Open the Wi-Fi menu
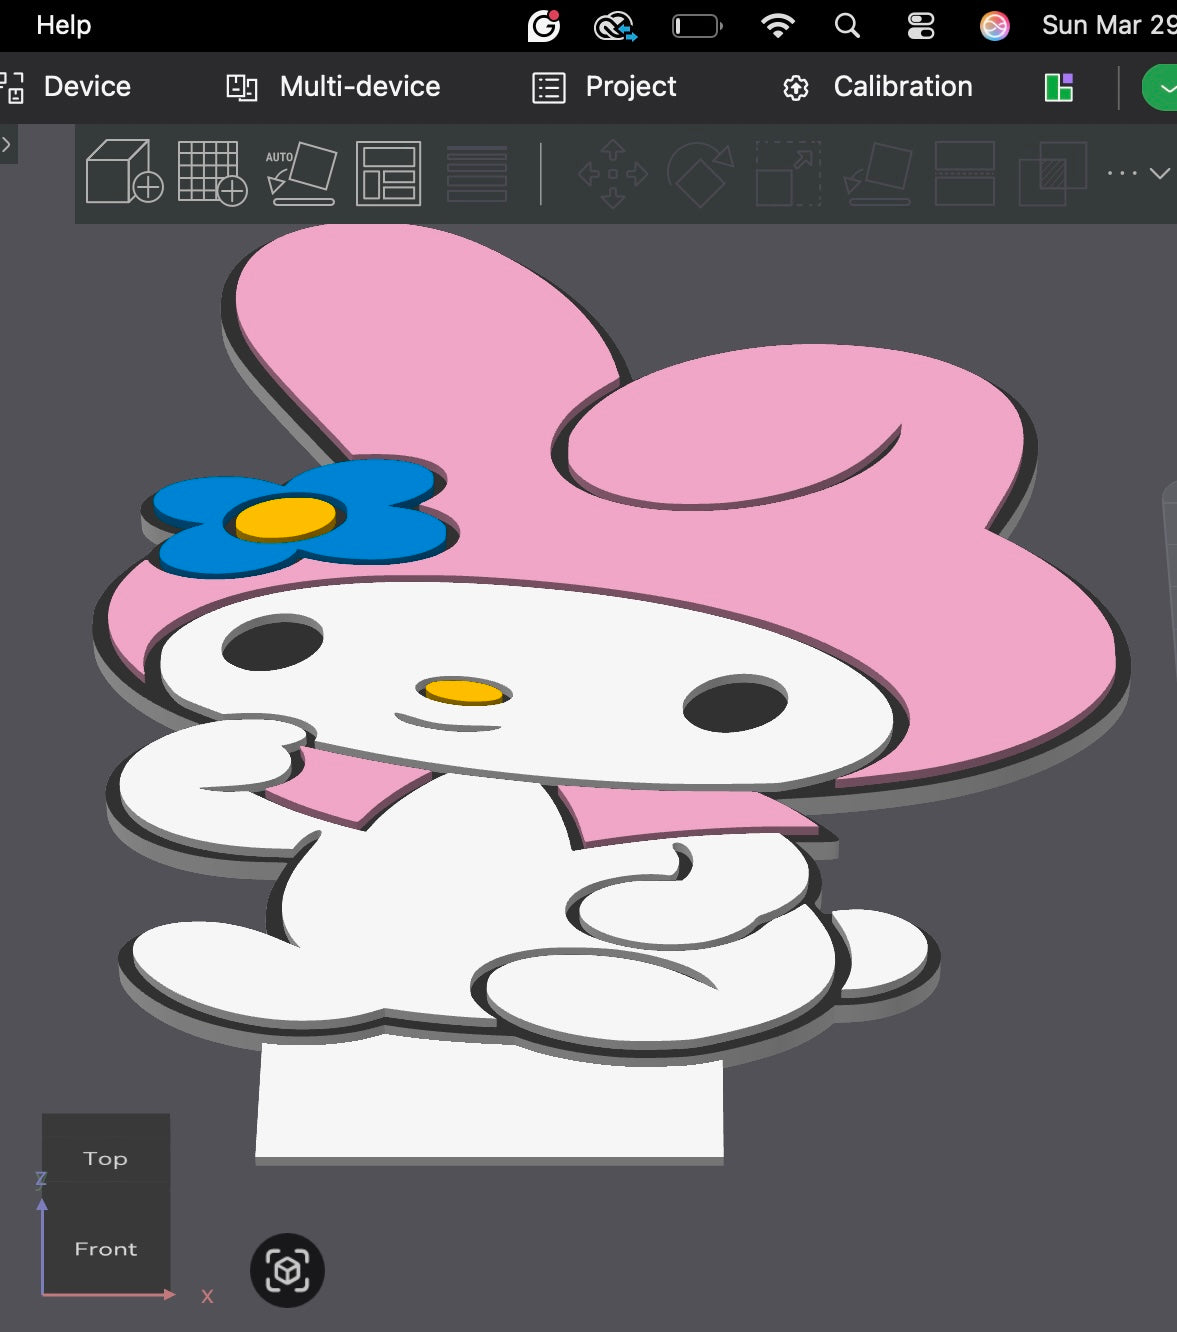 point(778,25)
